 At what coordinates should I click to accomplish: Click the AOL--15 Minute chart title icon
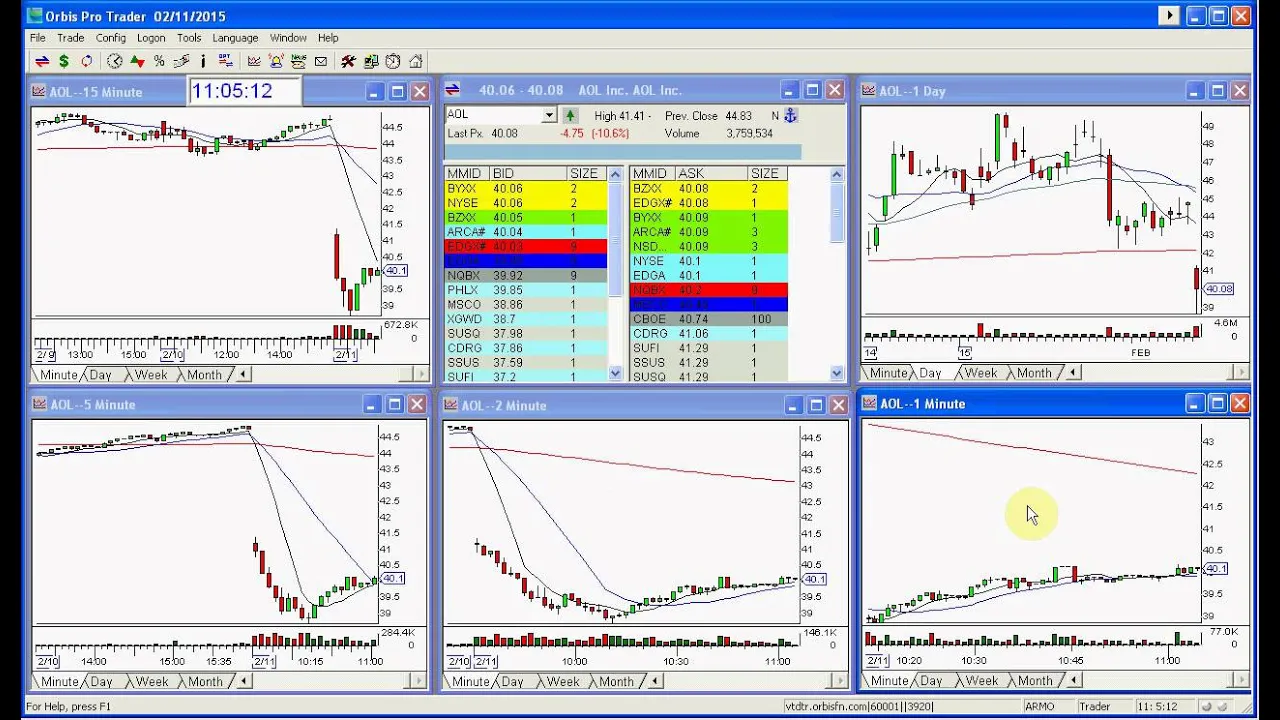(39, 91)
